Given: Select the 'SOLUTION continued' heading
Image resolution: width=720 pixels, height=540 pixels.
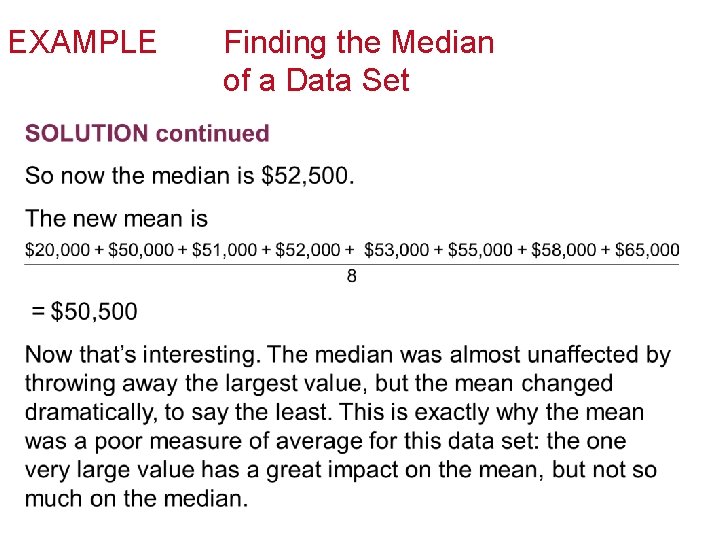Looking at the screenshot, I should pyautogui.click(x=147, y=133).
